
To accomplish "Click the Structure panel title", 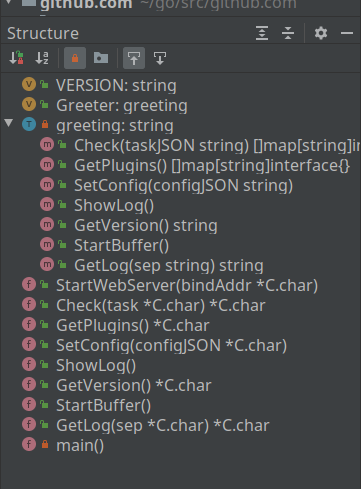I will (43, 33).
